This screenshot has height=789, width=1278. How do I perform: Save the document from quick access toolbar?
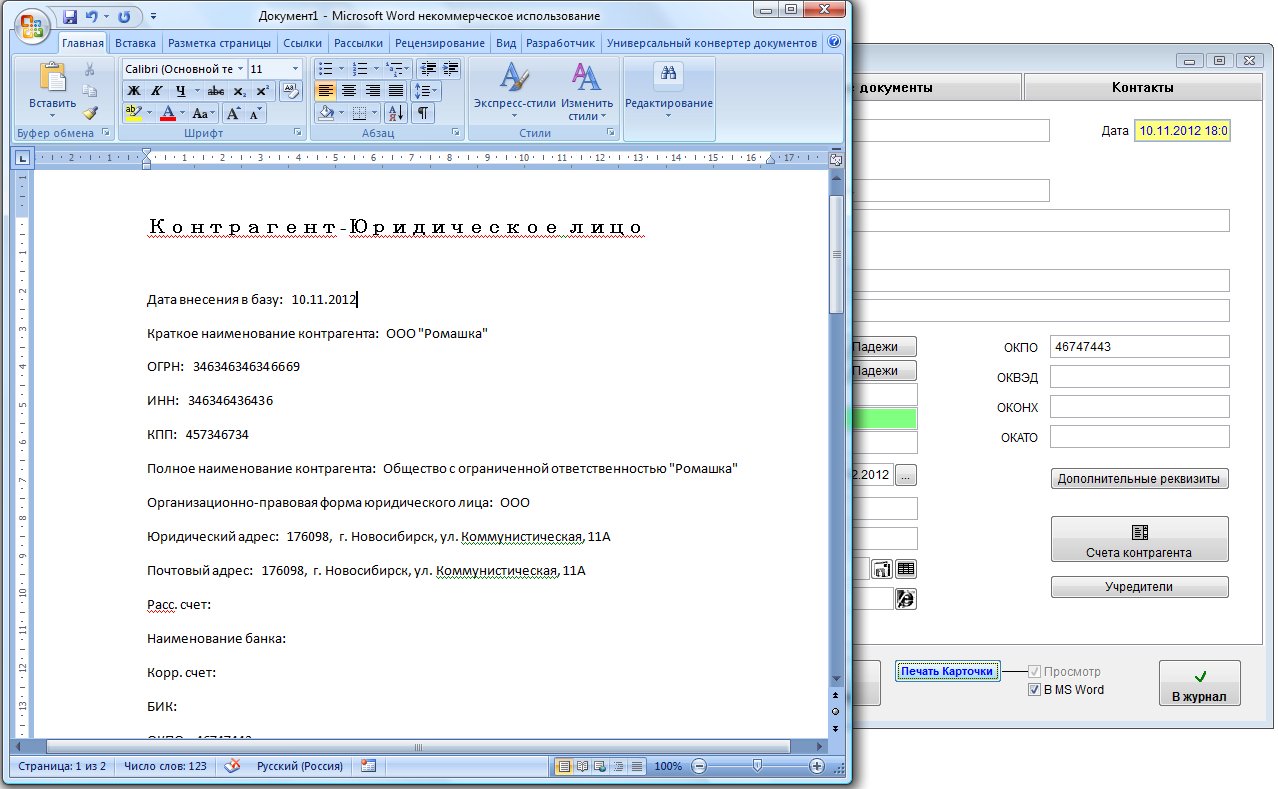point(70,17)
